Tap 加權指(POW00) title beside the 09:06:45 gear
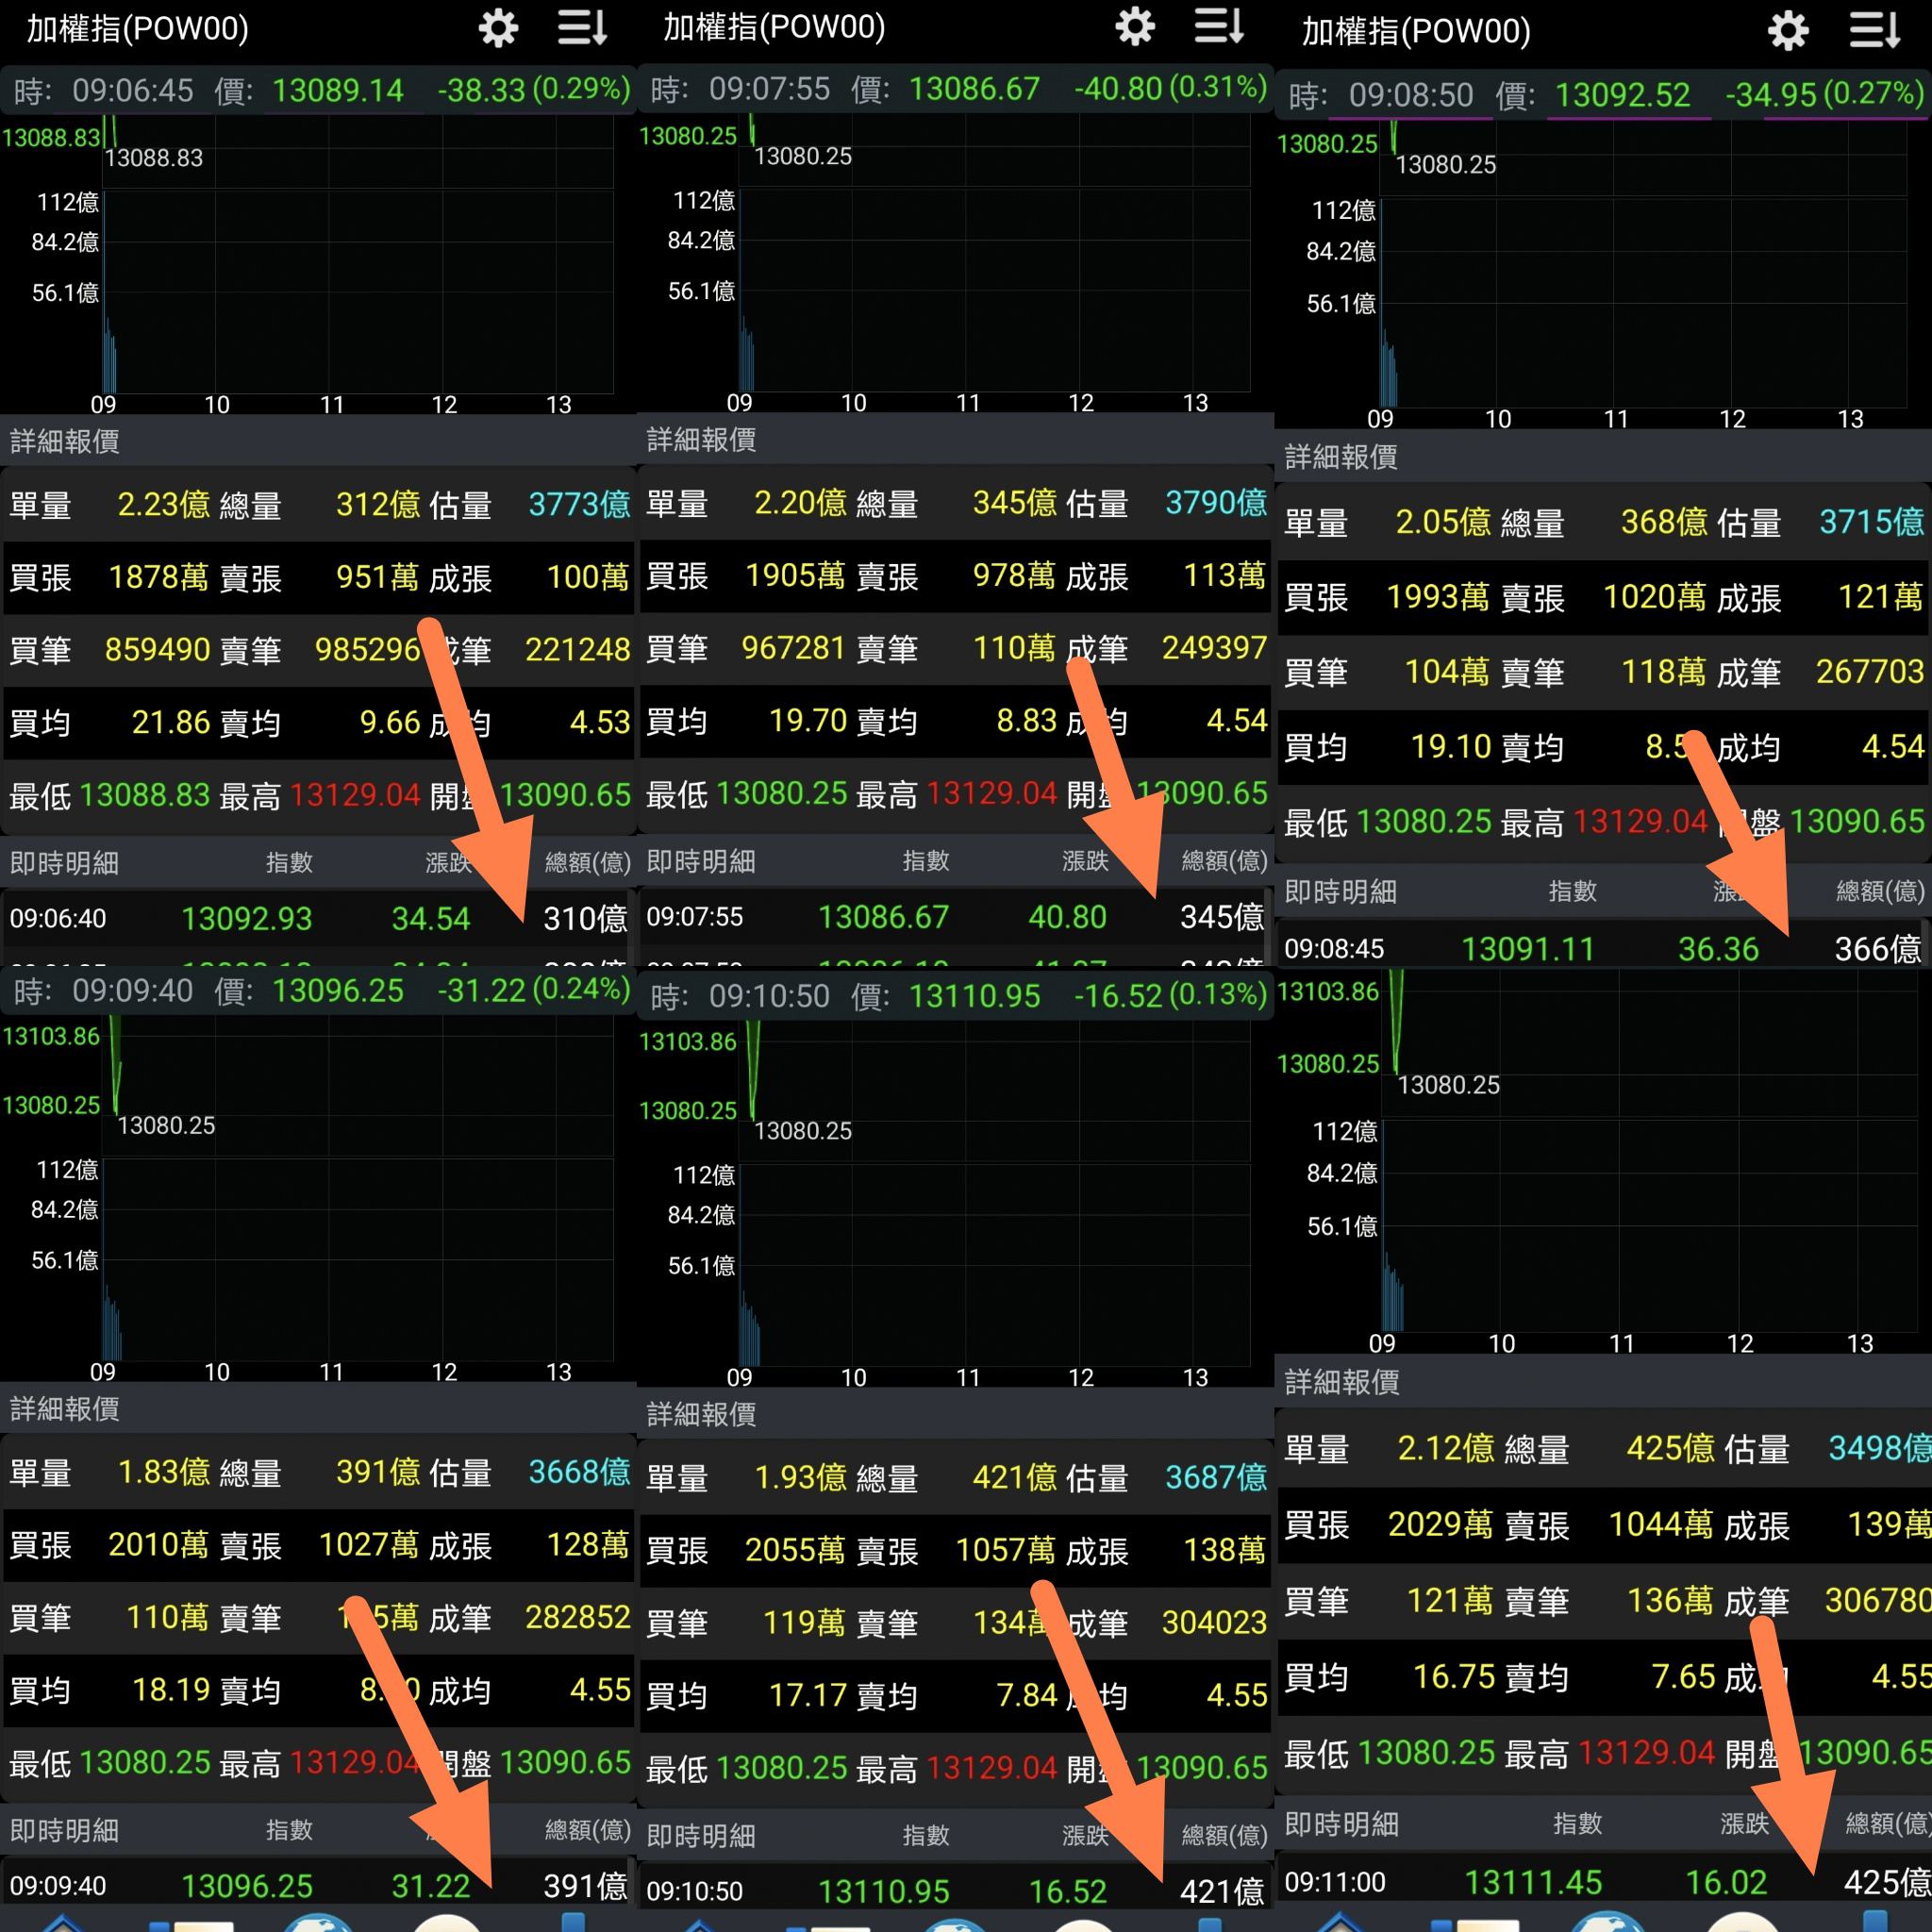The width and height of the screenshot is (1932, 1932). [x=138, y=29]
